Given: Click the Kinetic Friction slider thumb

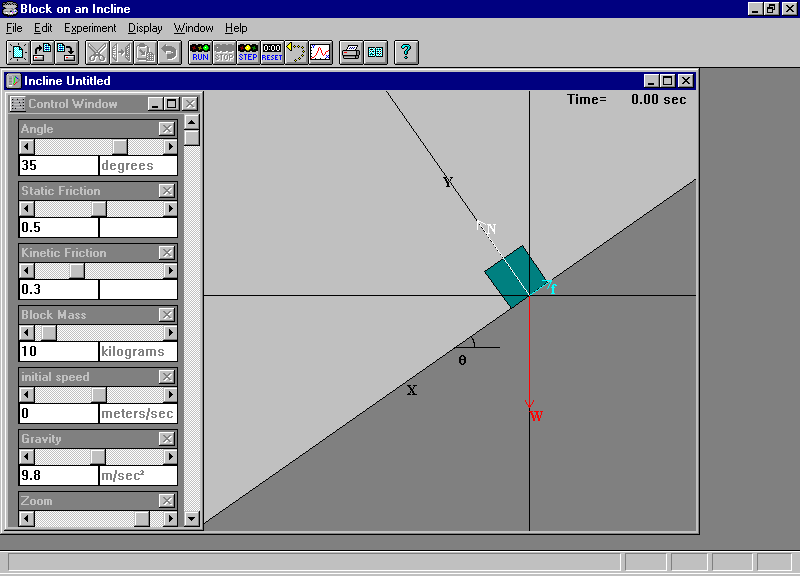Looking at the screenshot, I should click(77, 271).
